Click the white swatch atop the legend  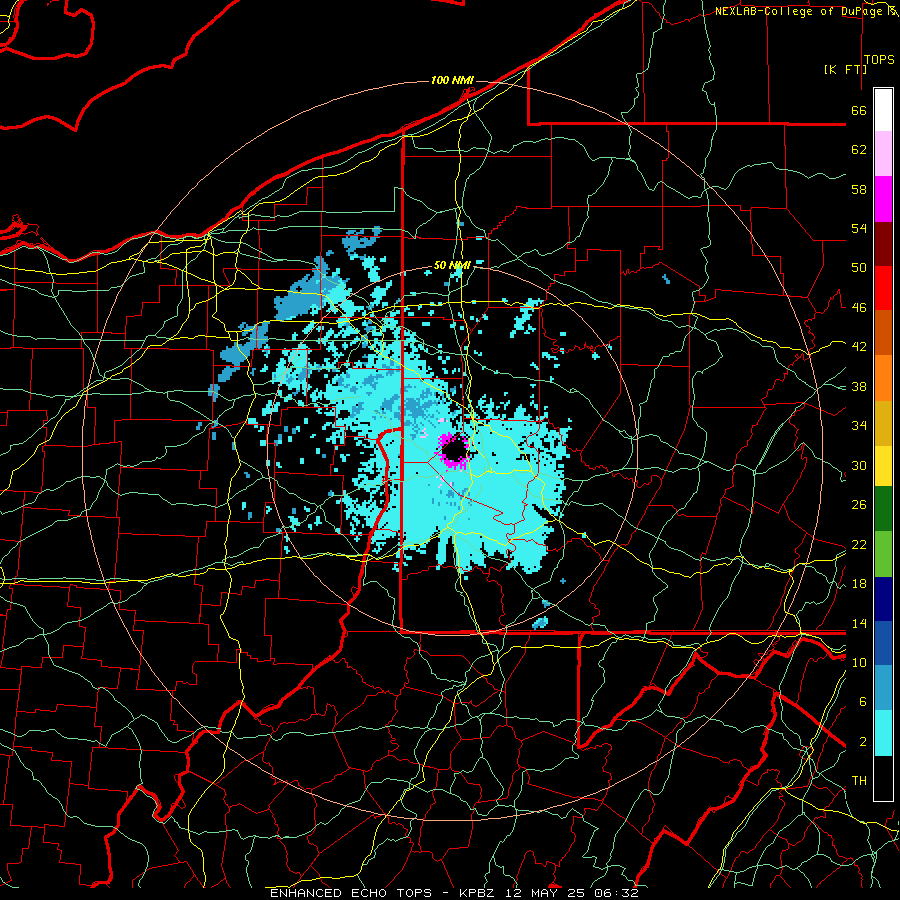tap(883, 110)
